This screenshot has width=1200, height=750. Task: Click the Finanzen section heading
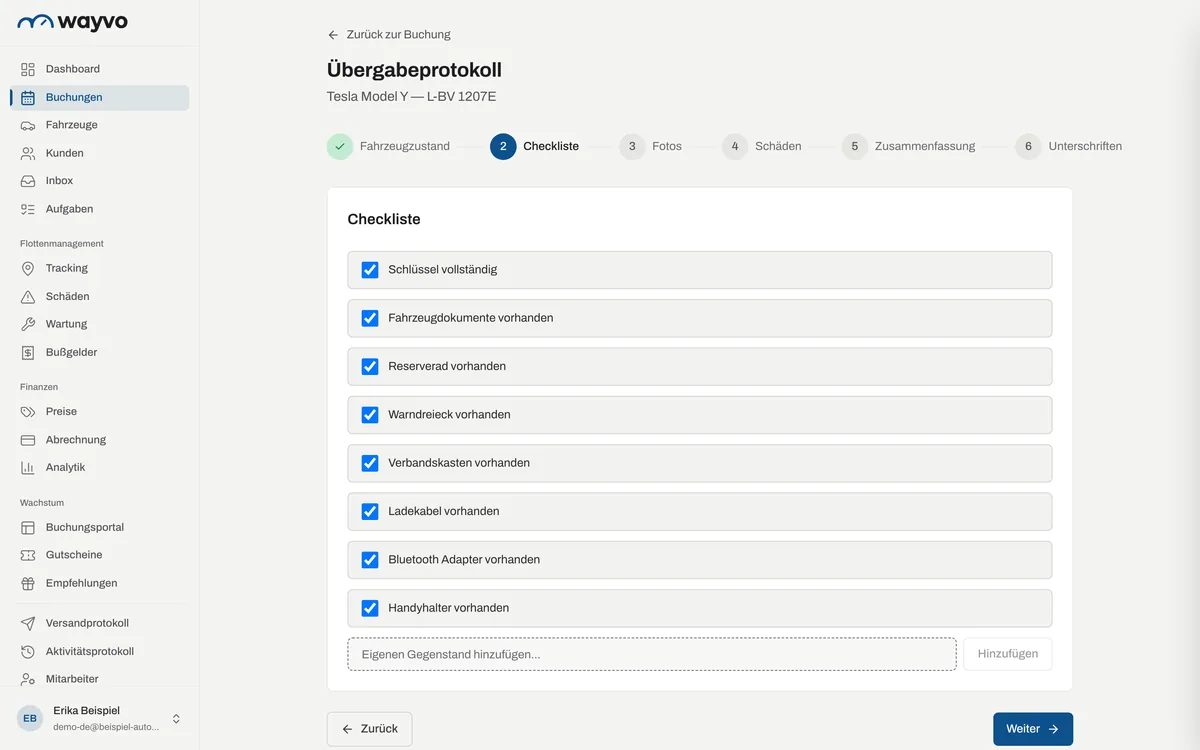(39, 387)
